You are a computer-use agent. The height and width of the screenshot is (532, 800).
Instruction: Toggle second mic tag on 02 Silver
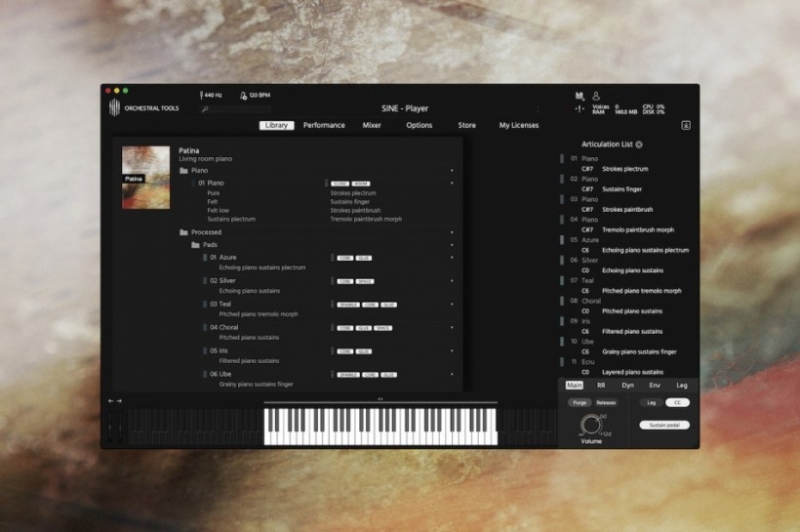[x=365, y=282]
